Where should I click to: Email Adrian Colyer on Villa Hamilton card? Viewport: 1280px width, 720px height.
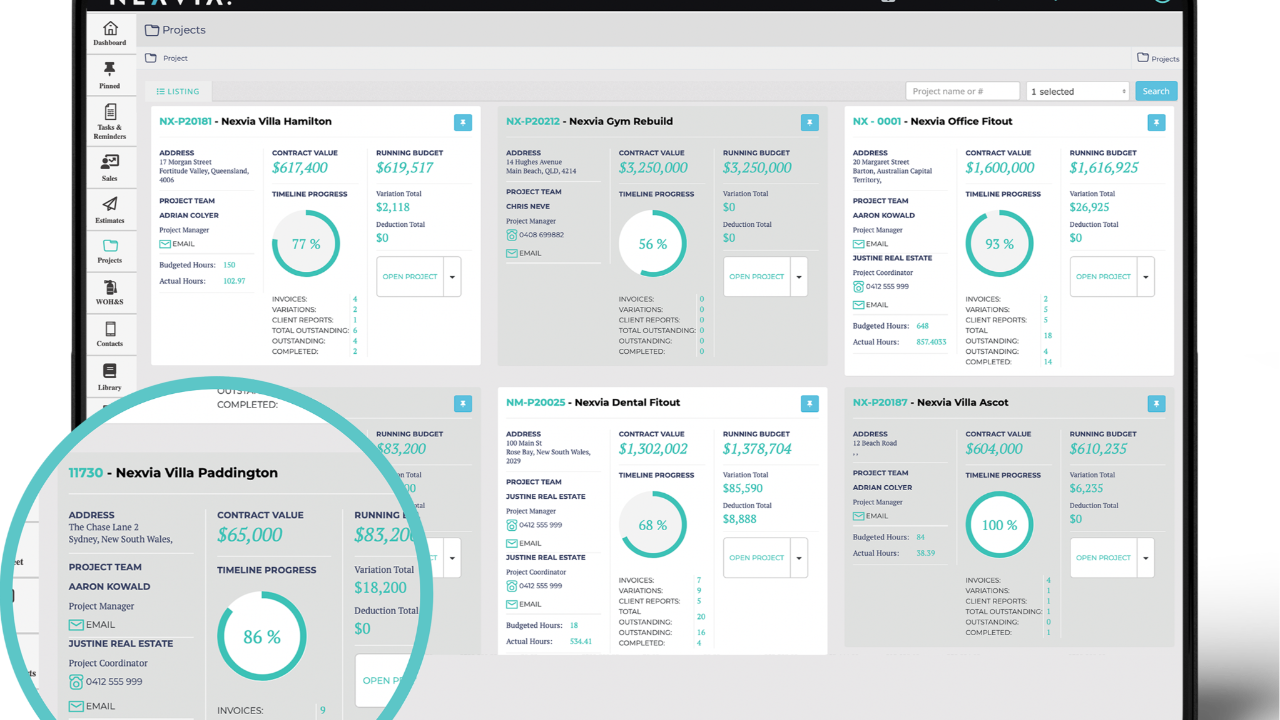pos(177,244)
